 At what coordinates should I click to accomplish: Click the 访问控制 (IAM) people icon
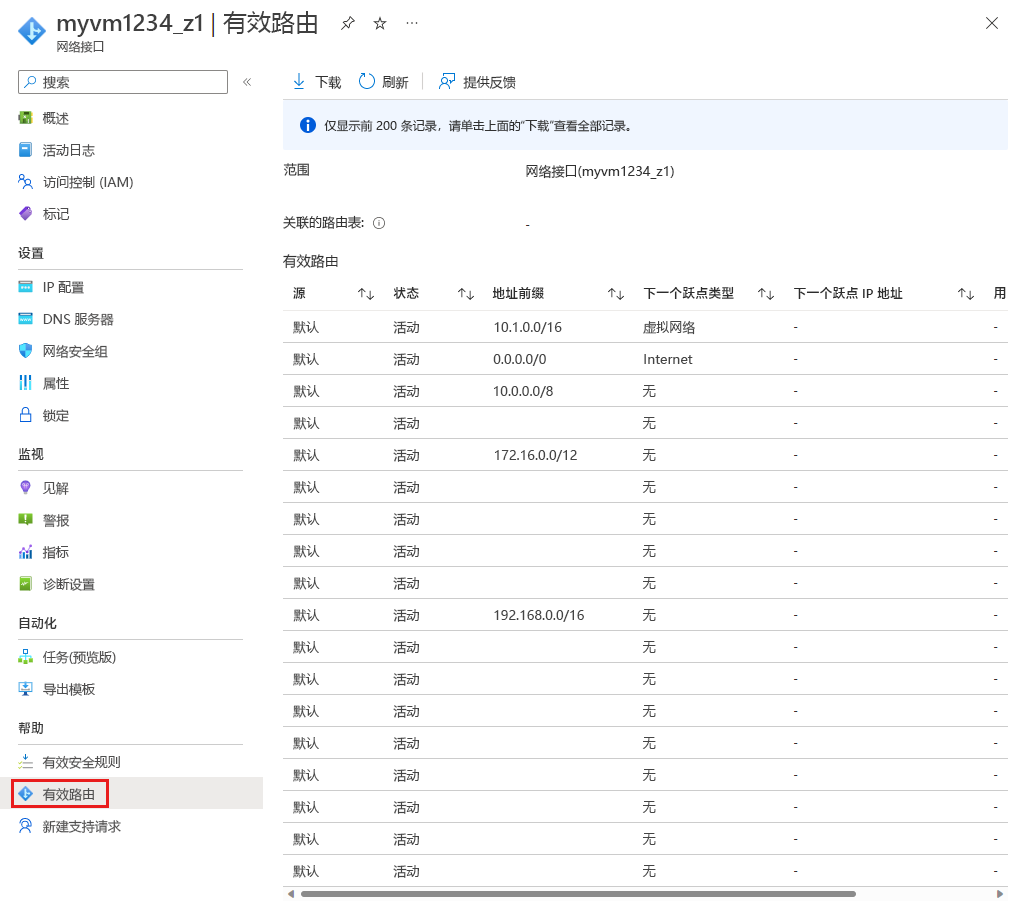[x=26, y=182]
